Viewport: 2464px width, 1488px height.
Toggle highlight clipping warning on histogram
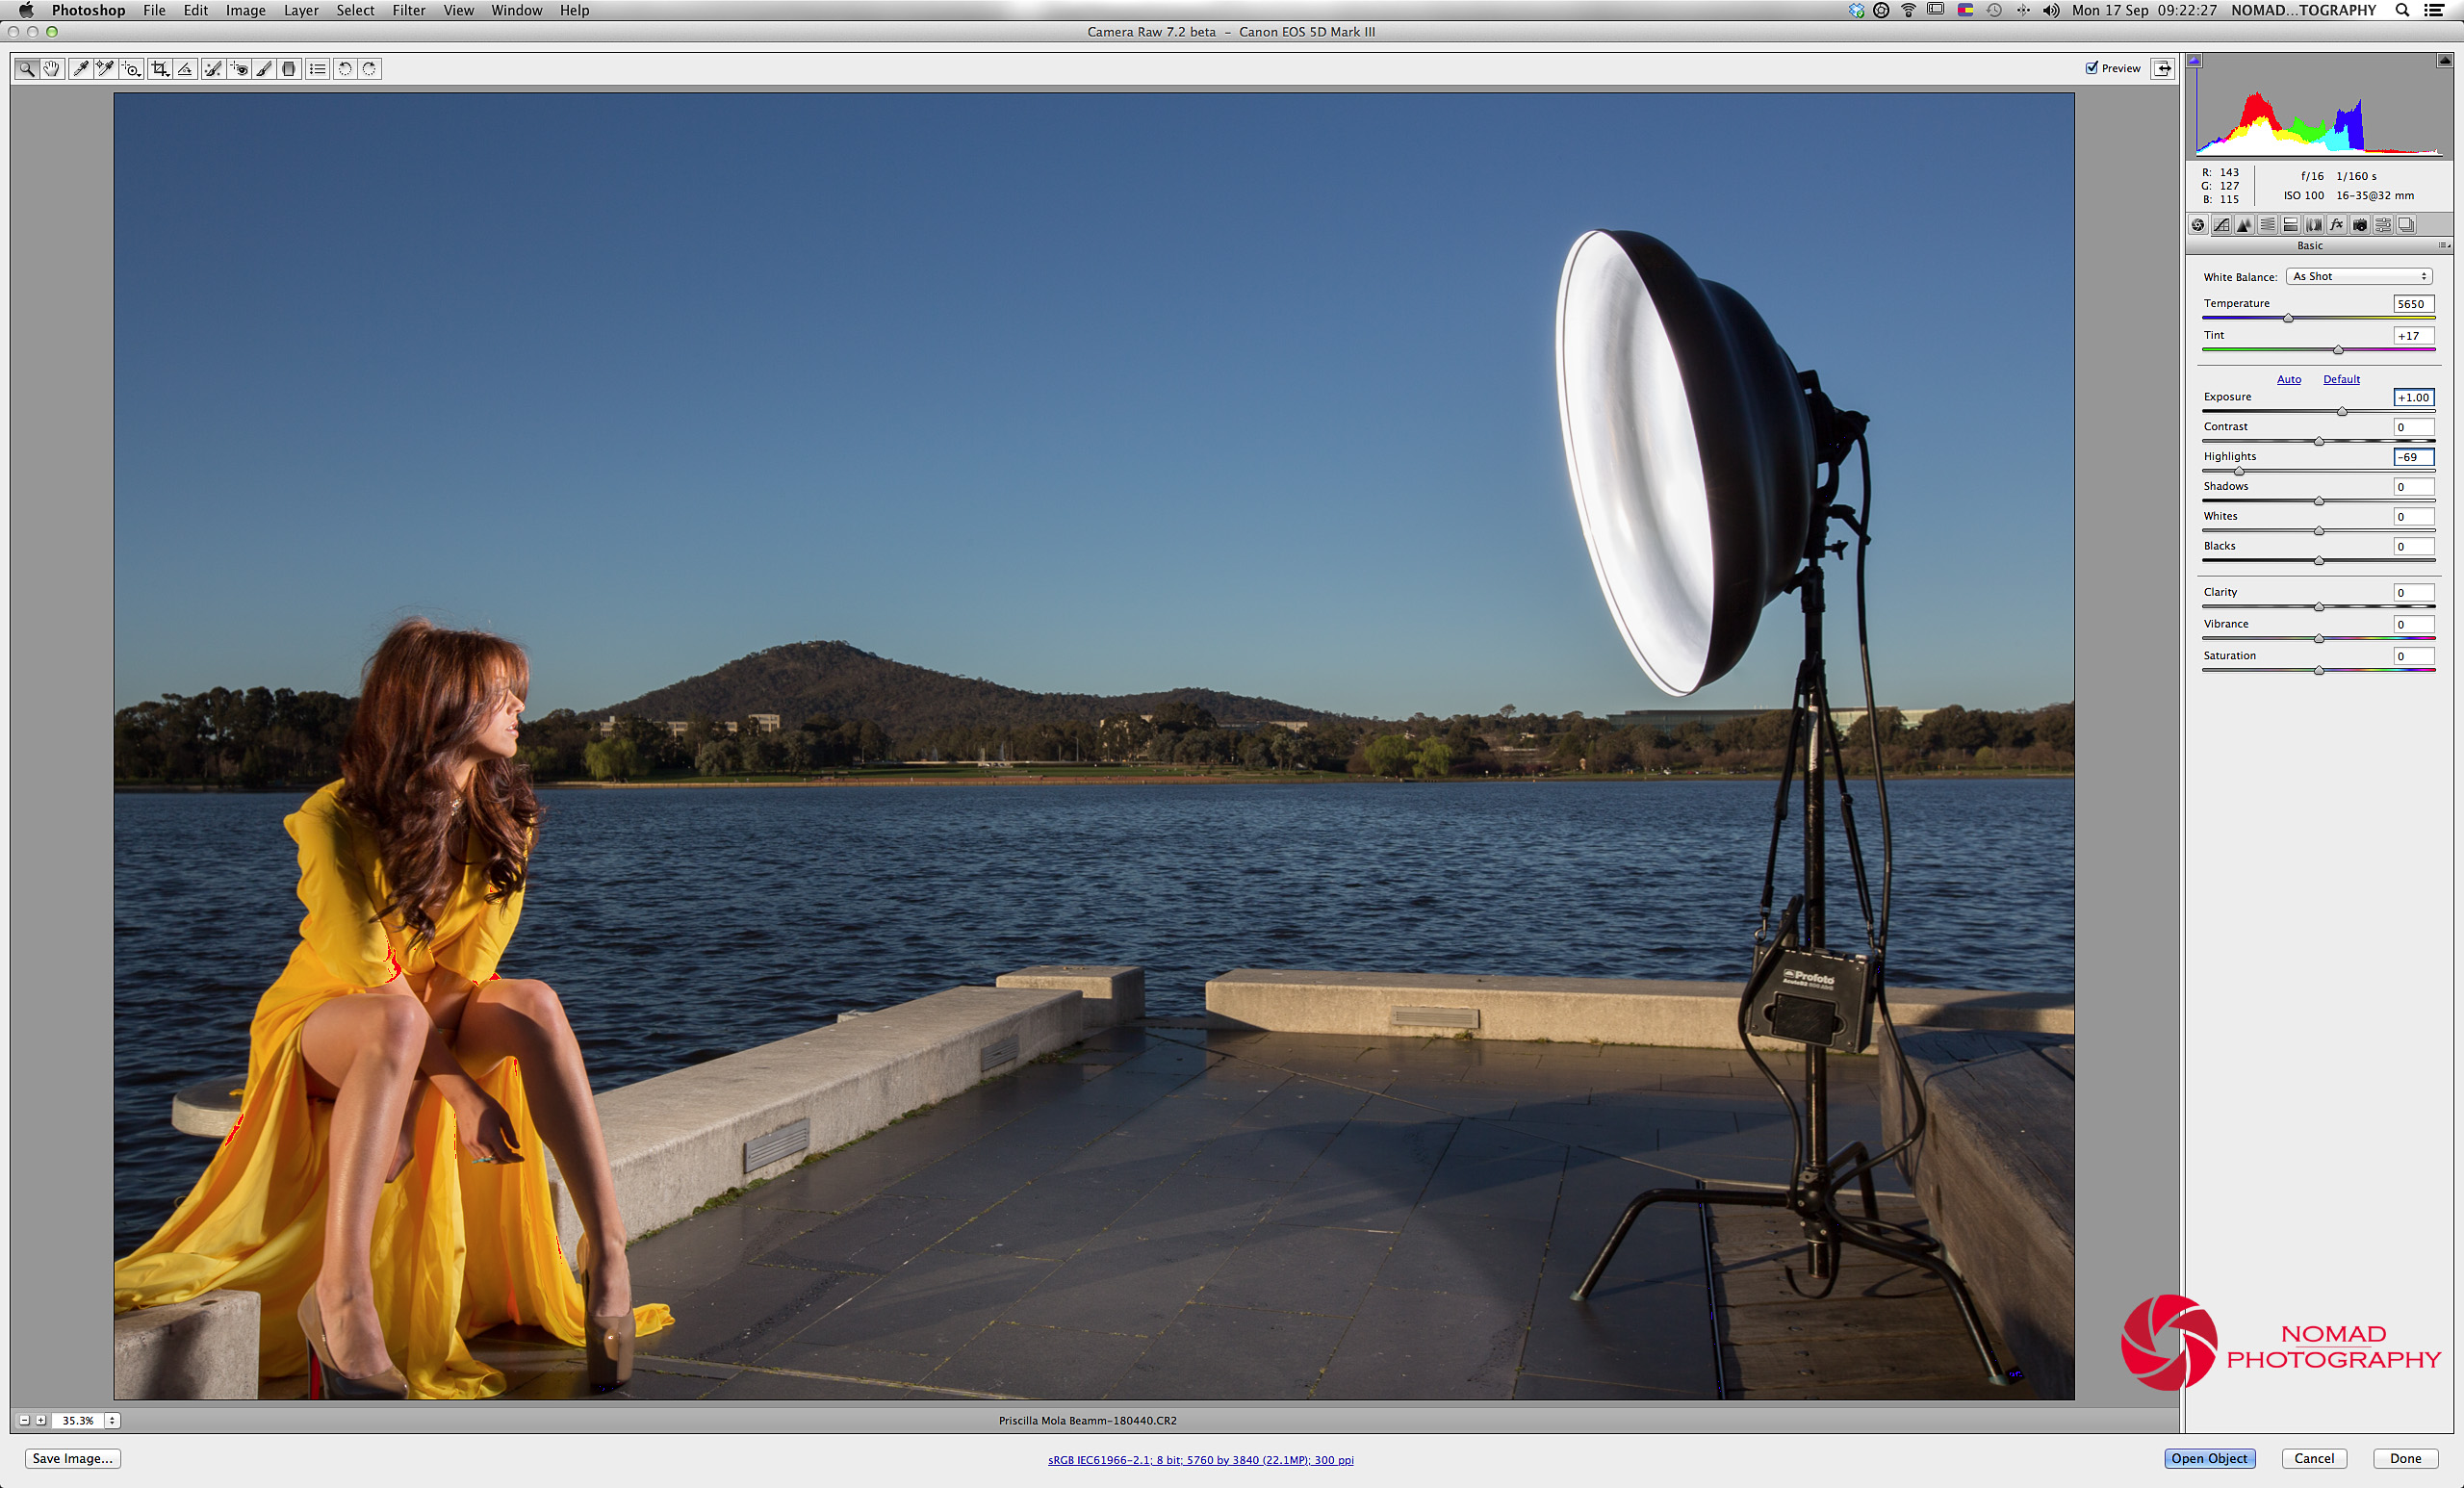click(2443, 61)
